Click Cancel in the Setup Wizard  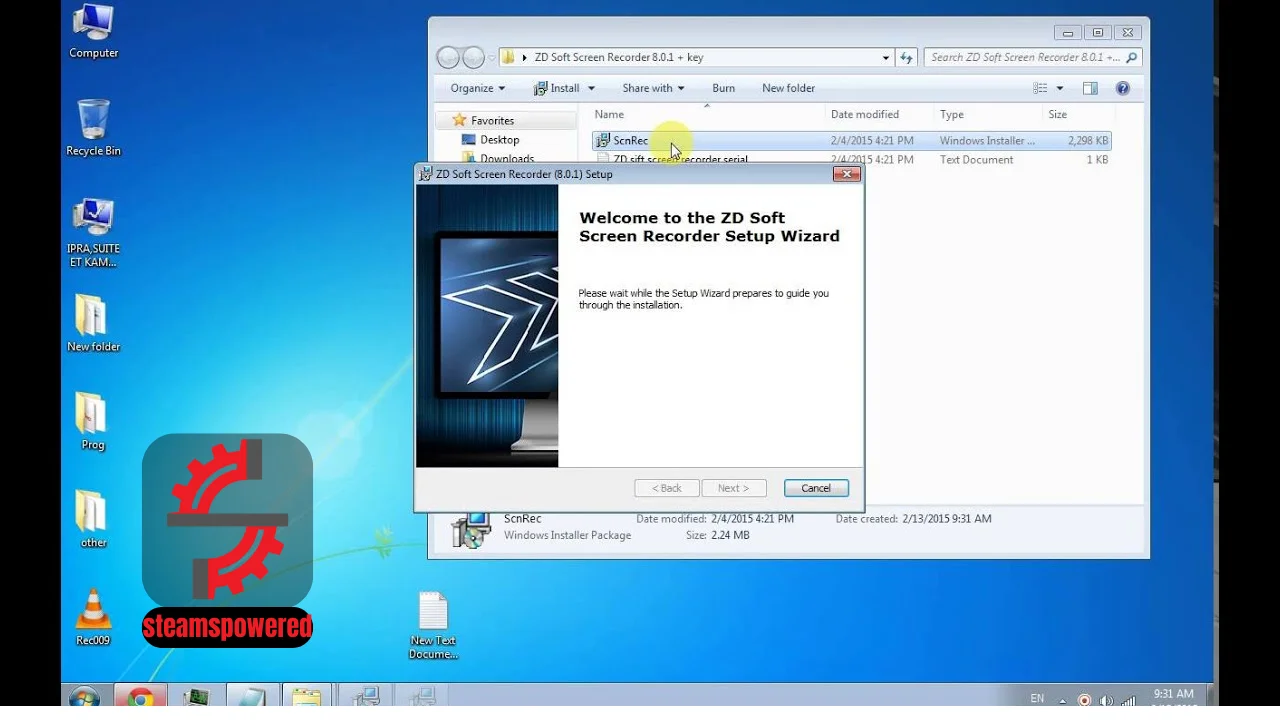click(816, 488)
